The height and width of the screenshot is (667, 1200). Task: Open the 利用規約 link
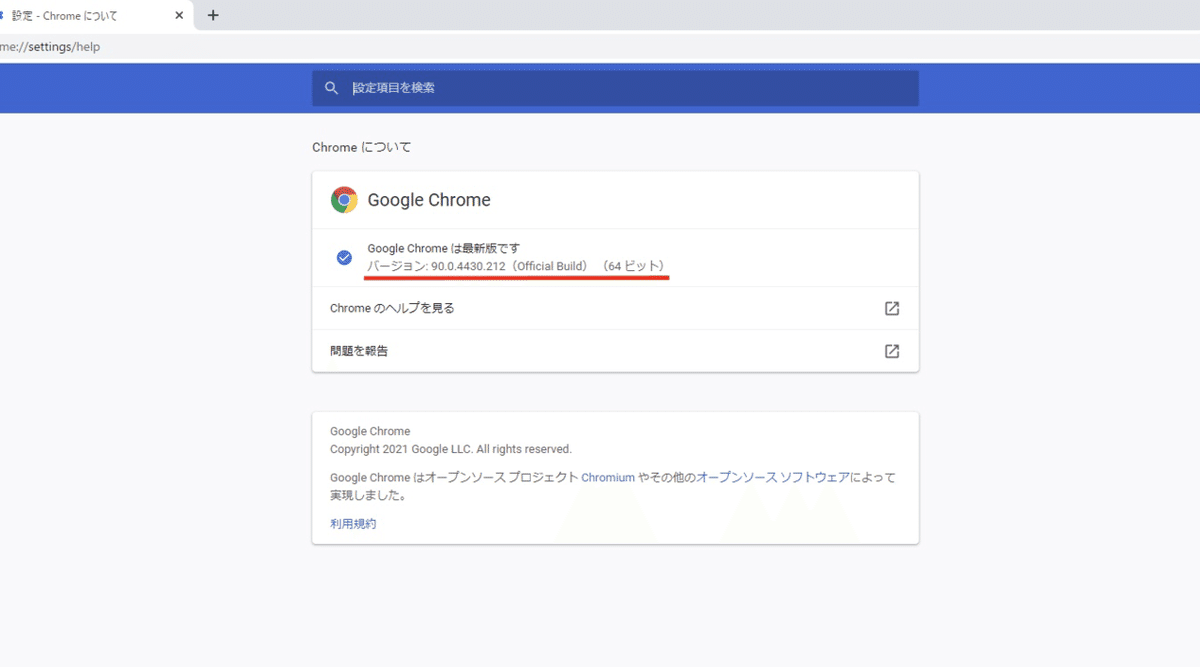coord(353,524)
